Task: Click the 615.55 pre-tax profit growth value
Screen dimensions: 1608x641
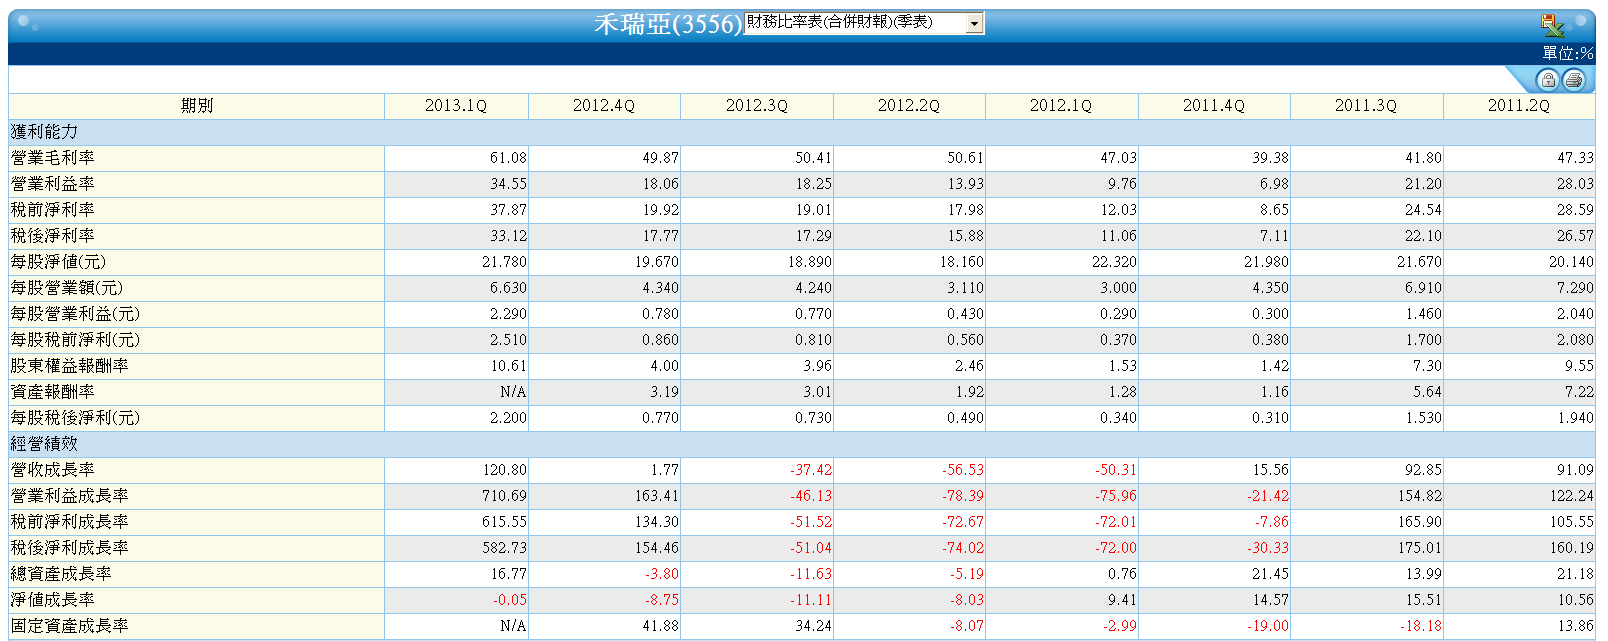Action: click(504, 522)
